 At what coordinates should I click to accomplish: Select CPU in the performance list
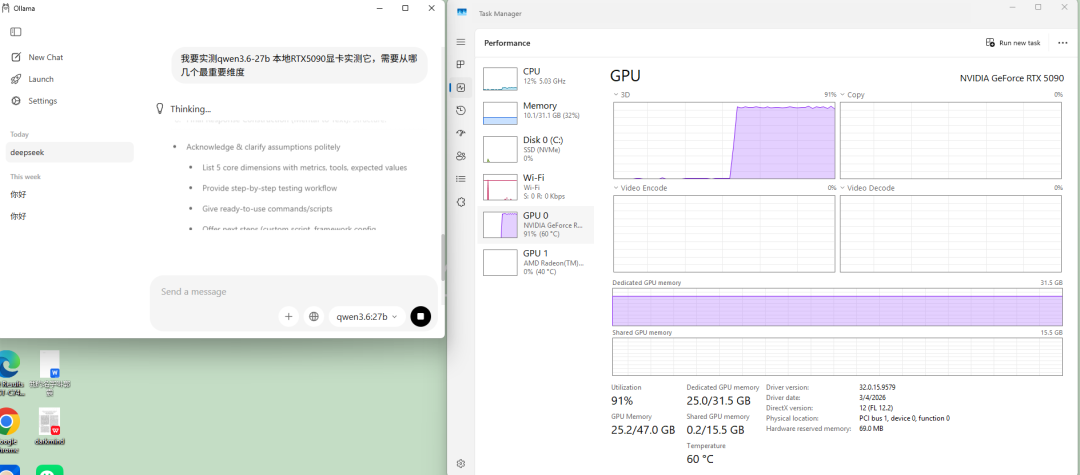(x=536, y=78)
